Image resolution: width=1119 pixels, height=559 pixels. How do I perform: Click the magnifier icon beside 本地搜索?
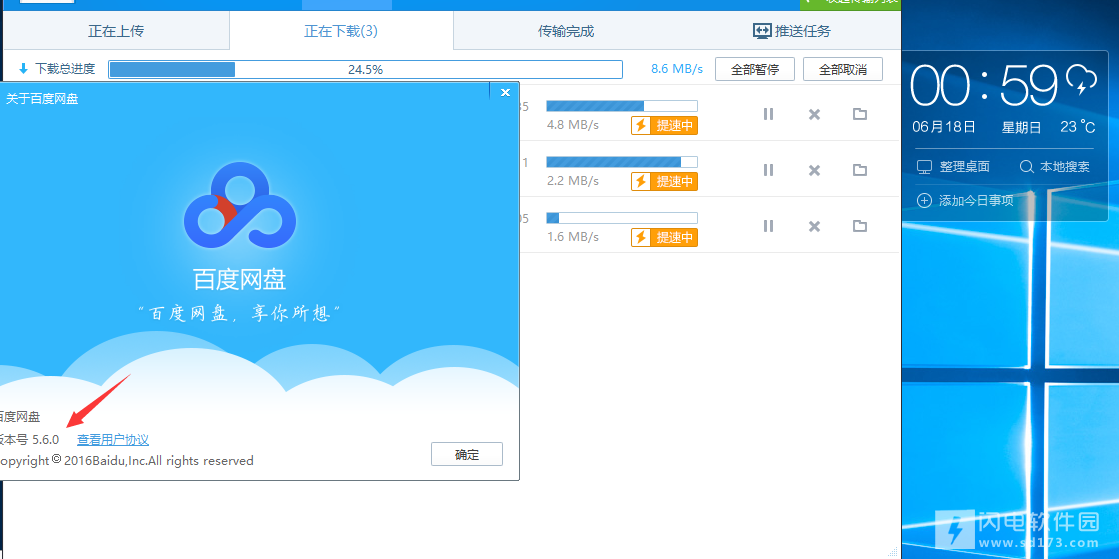[x=1027, y=167]
